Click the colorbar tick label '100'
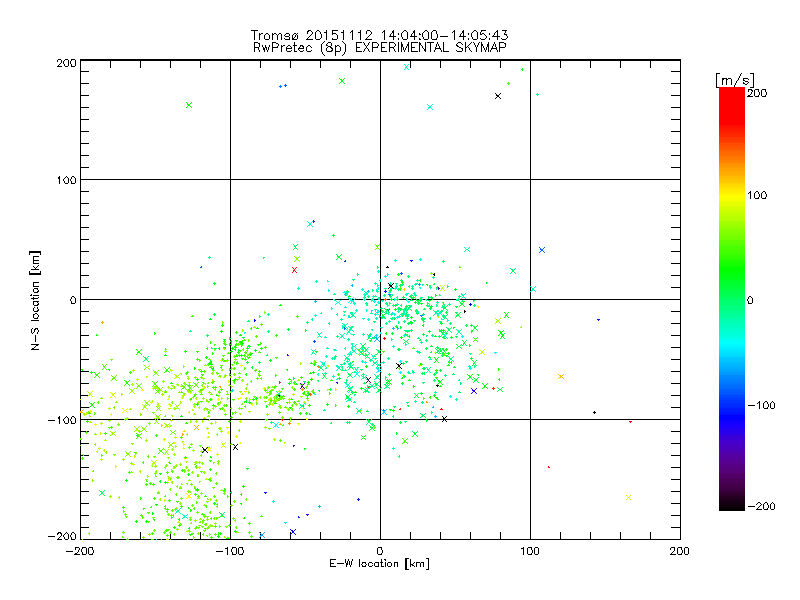The height and width of the screenshot is (600, 800). pos(757,195)
